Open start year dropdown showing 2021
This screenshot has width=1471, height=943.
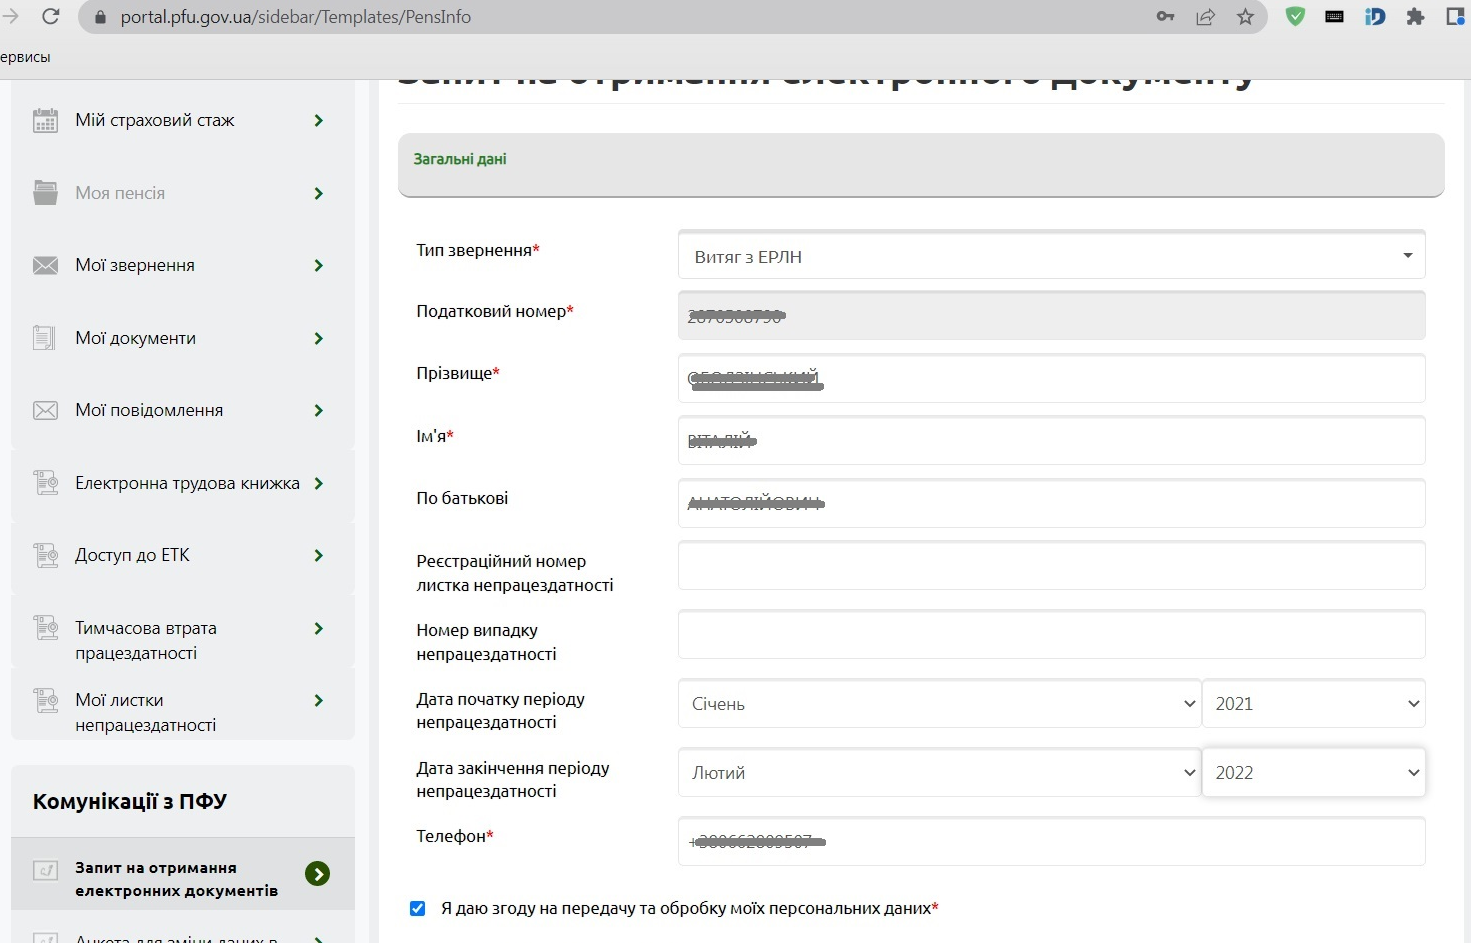point(1314,703)
